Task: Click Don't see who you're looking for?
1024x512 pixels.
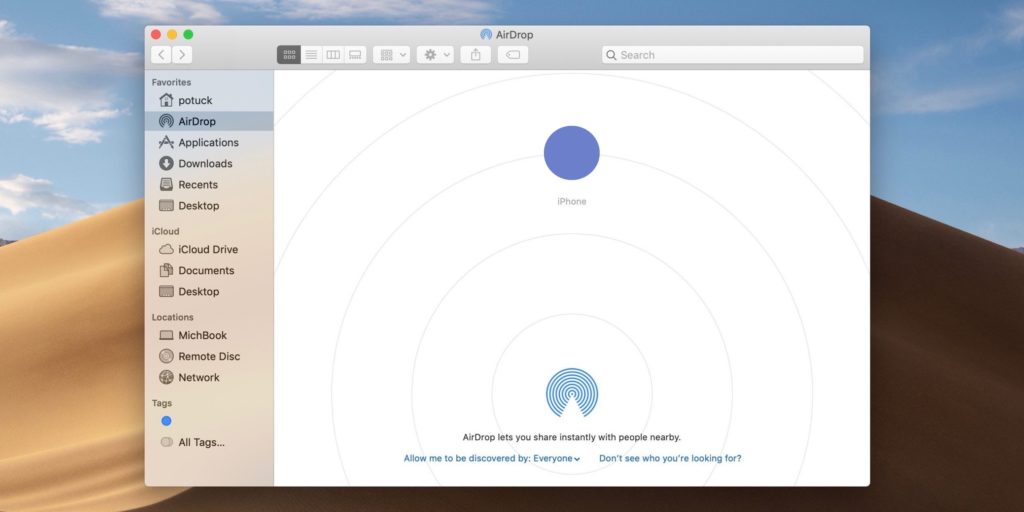Action: click(670, 458)
